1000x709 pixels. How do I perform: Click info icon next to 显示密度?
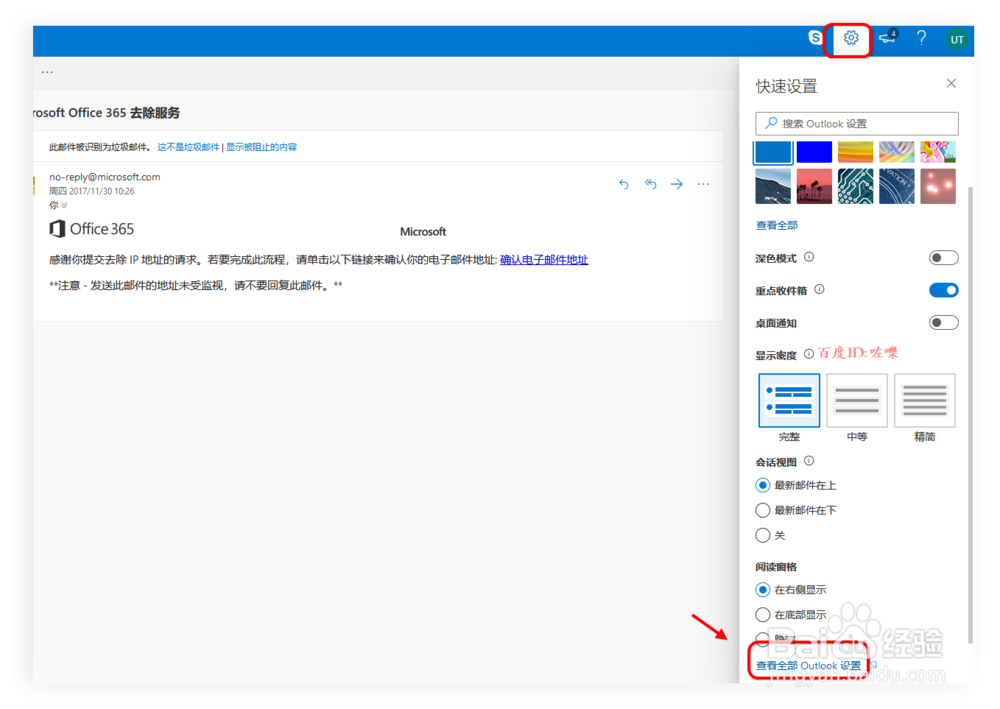[809, 354]
